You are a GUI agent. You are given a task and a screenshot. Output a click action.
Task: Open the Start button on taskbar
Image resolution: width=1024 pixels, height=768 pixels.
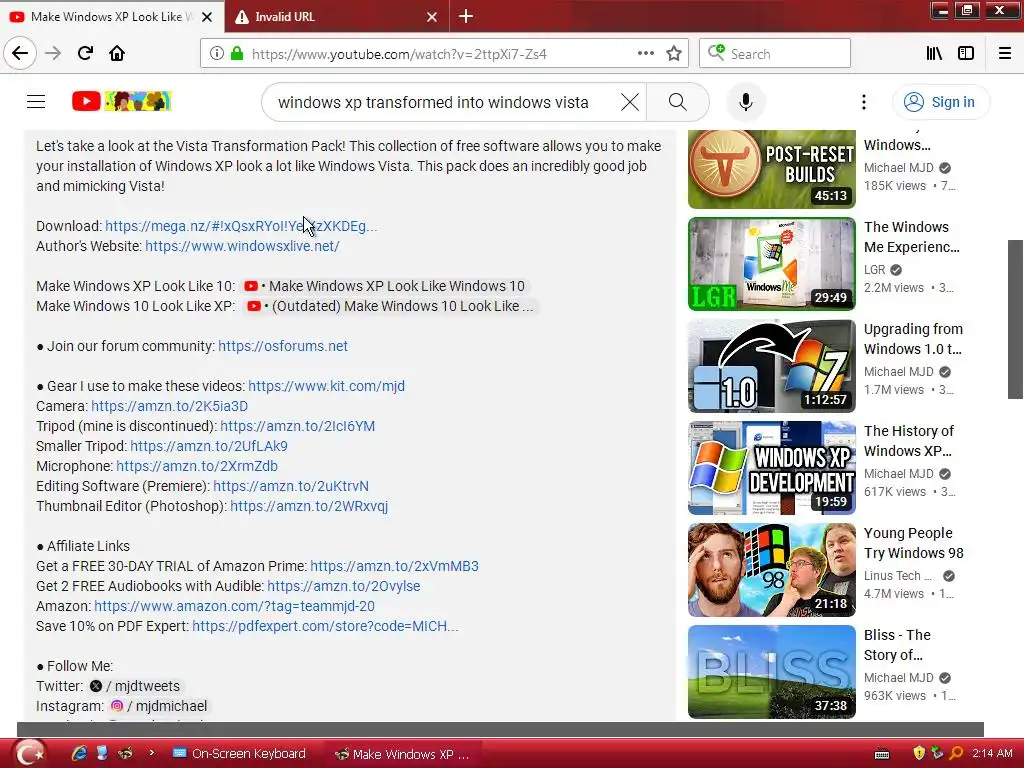29,754
